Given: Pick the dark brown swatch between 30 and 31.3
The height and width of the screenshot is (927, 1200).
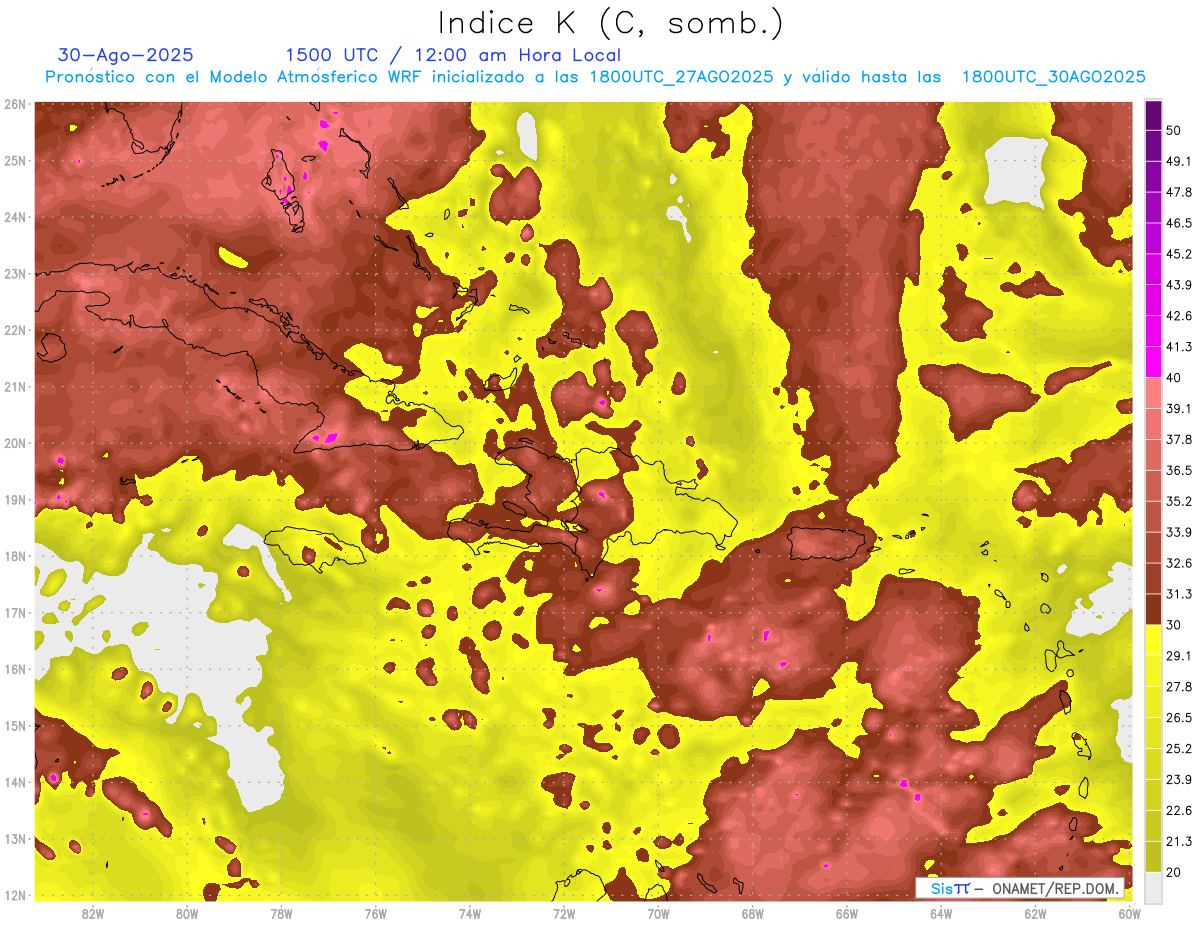Looking at the screenshot, I should pyautogui.click(x=1153, y=609).
